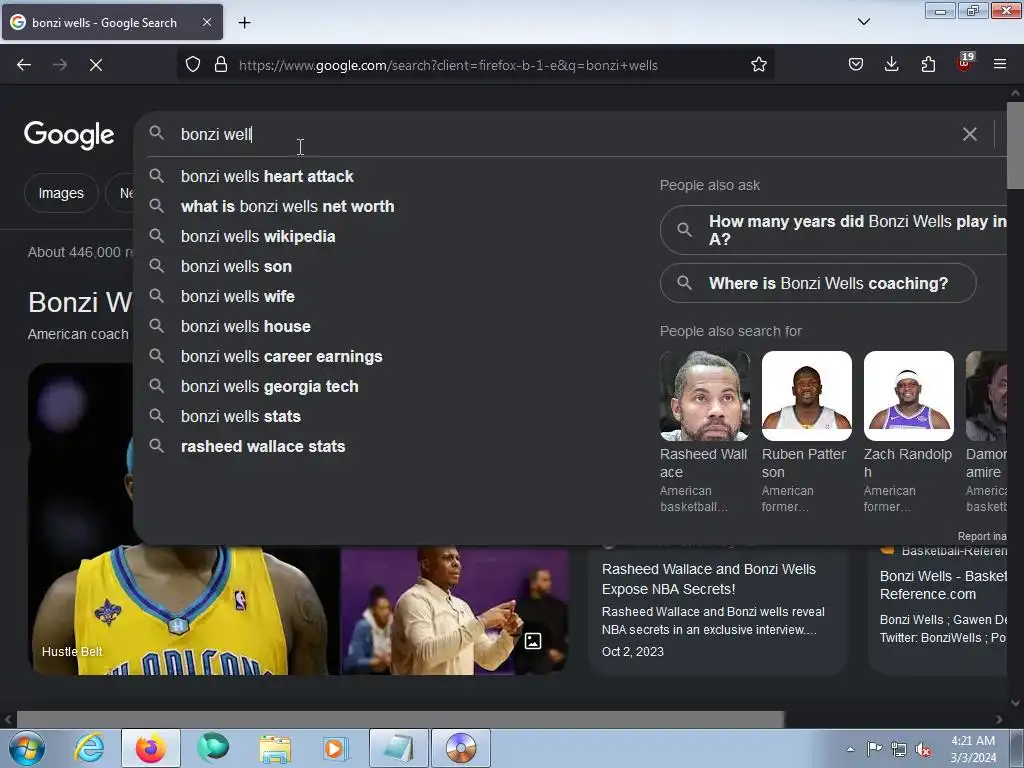Image resolution: width=1024 pixels, height=768 pixels.
Task: Click the Report inappropriate predictions link
Action: click(982, 536)
